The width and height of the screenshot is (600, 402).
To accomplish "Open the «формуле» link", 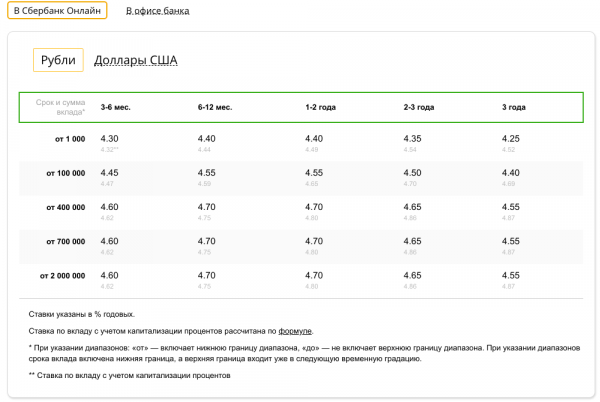I will [x=295, y=331].
